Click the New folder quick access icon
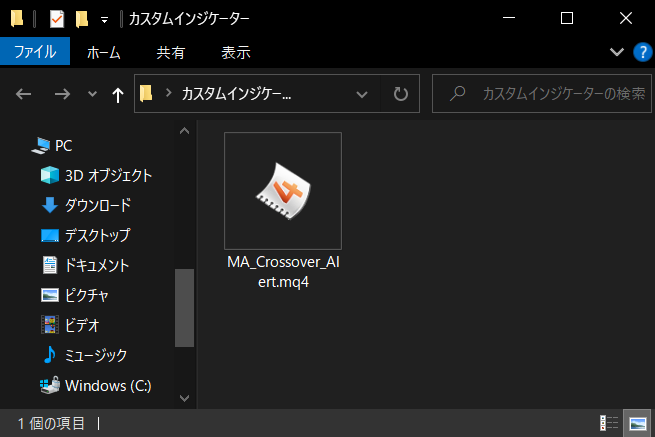 click(82, 19)
